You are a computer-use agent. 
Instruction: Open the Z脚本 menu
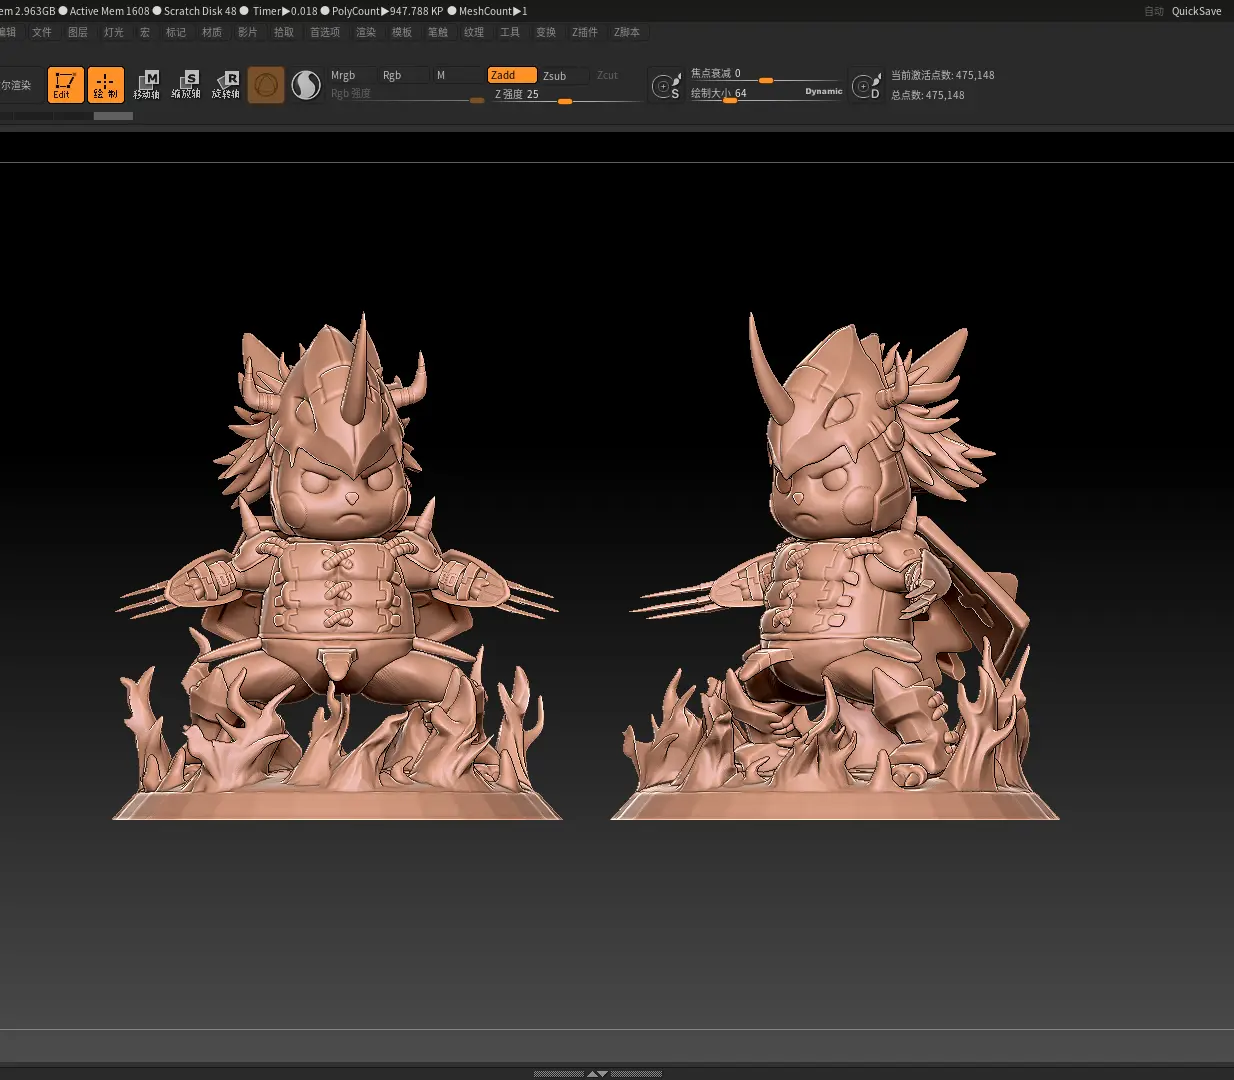coord(627,32)
